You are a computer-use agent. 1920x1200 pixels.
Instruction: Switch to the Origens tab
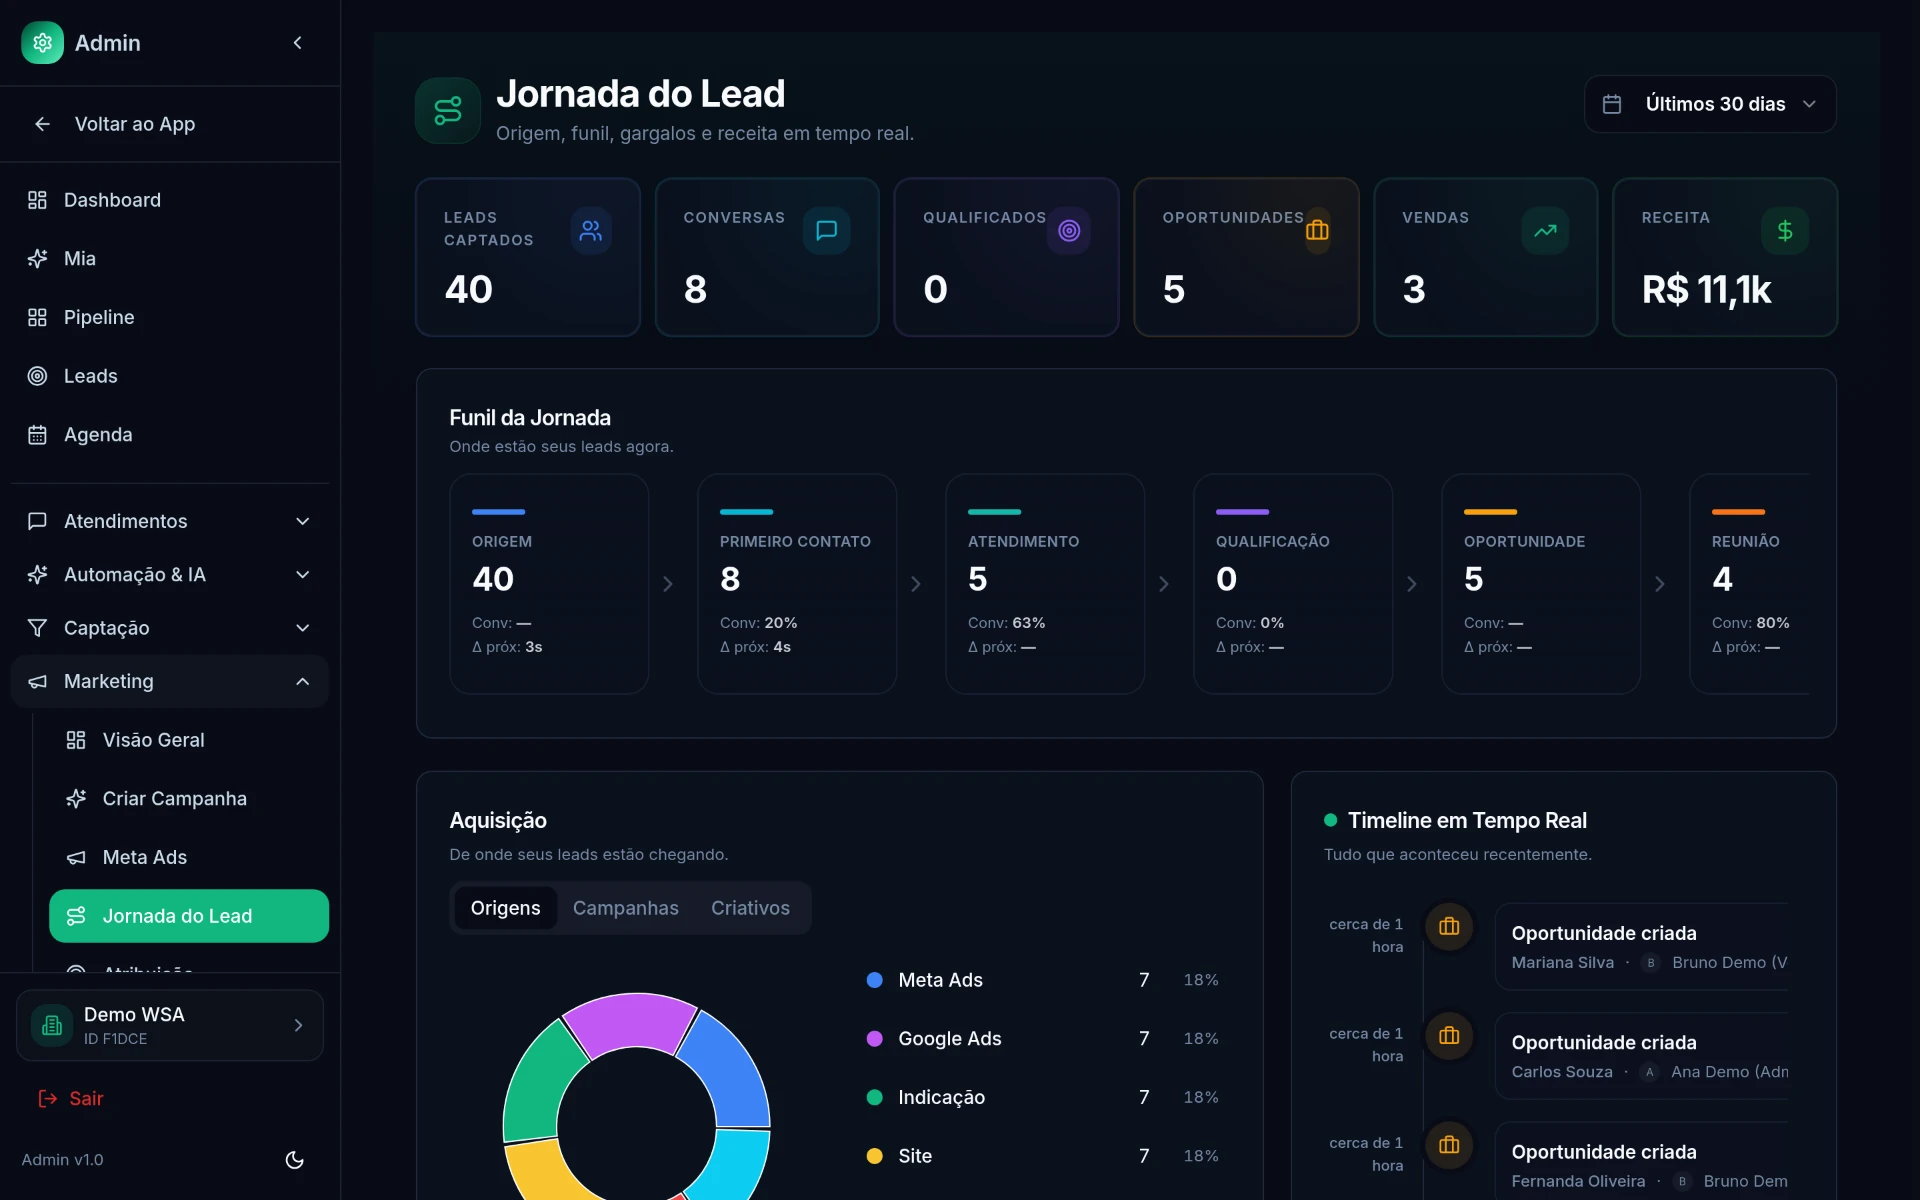pyautogui.click(x=505, y=908)
